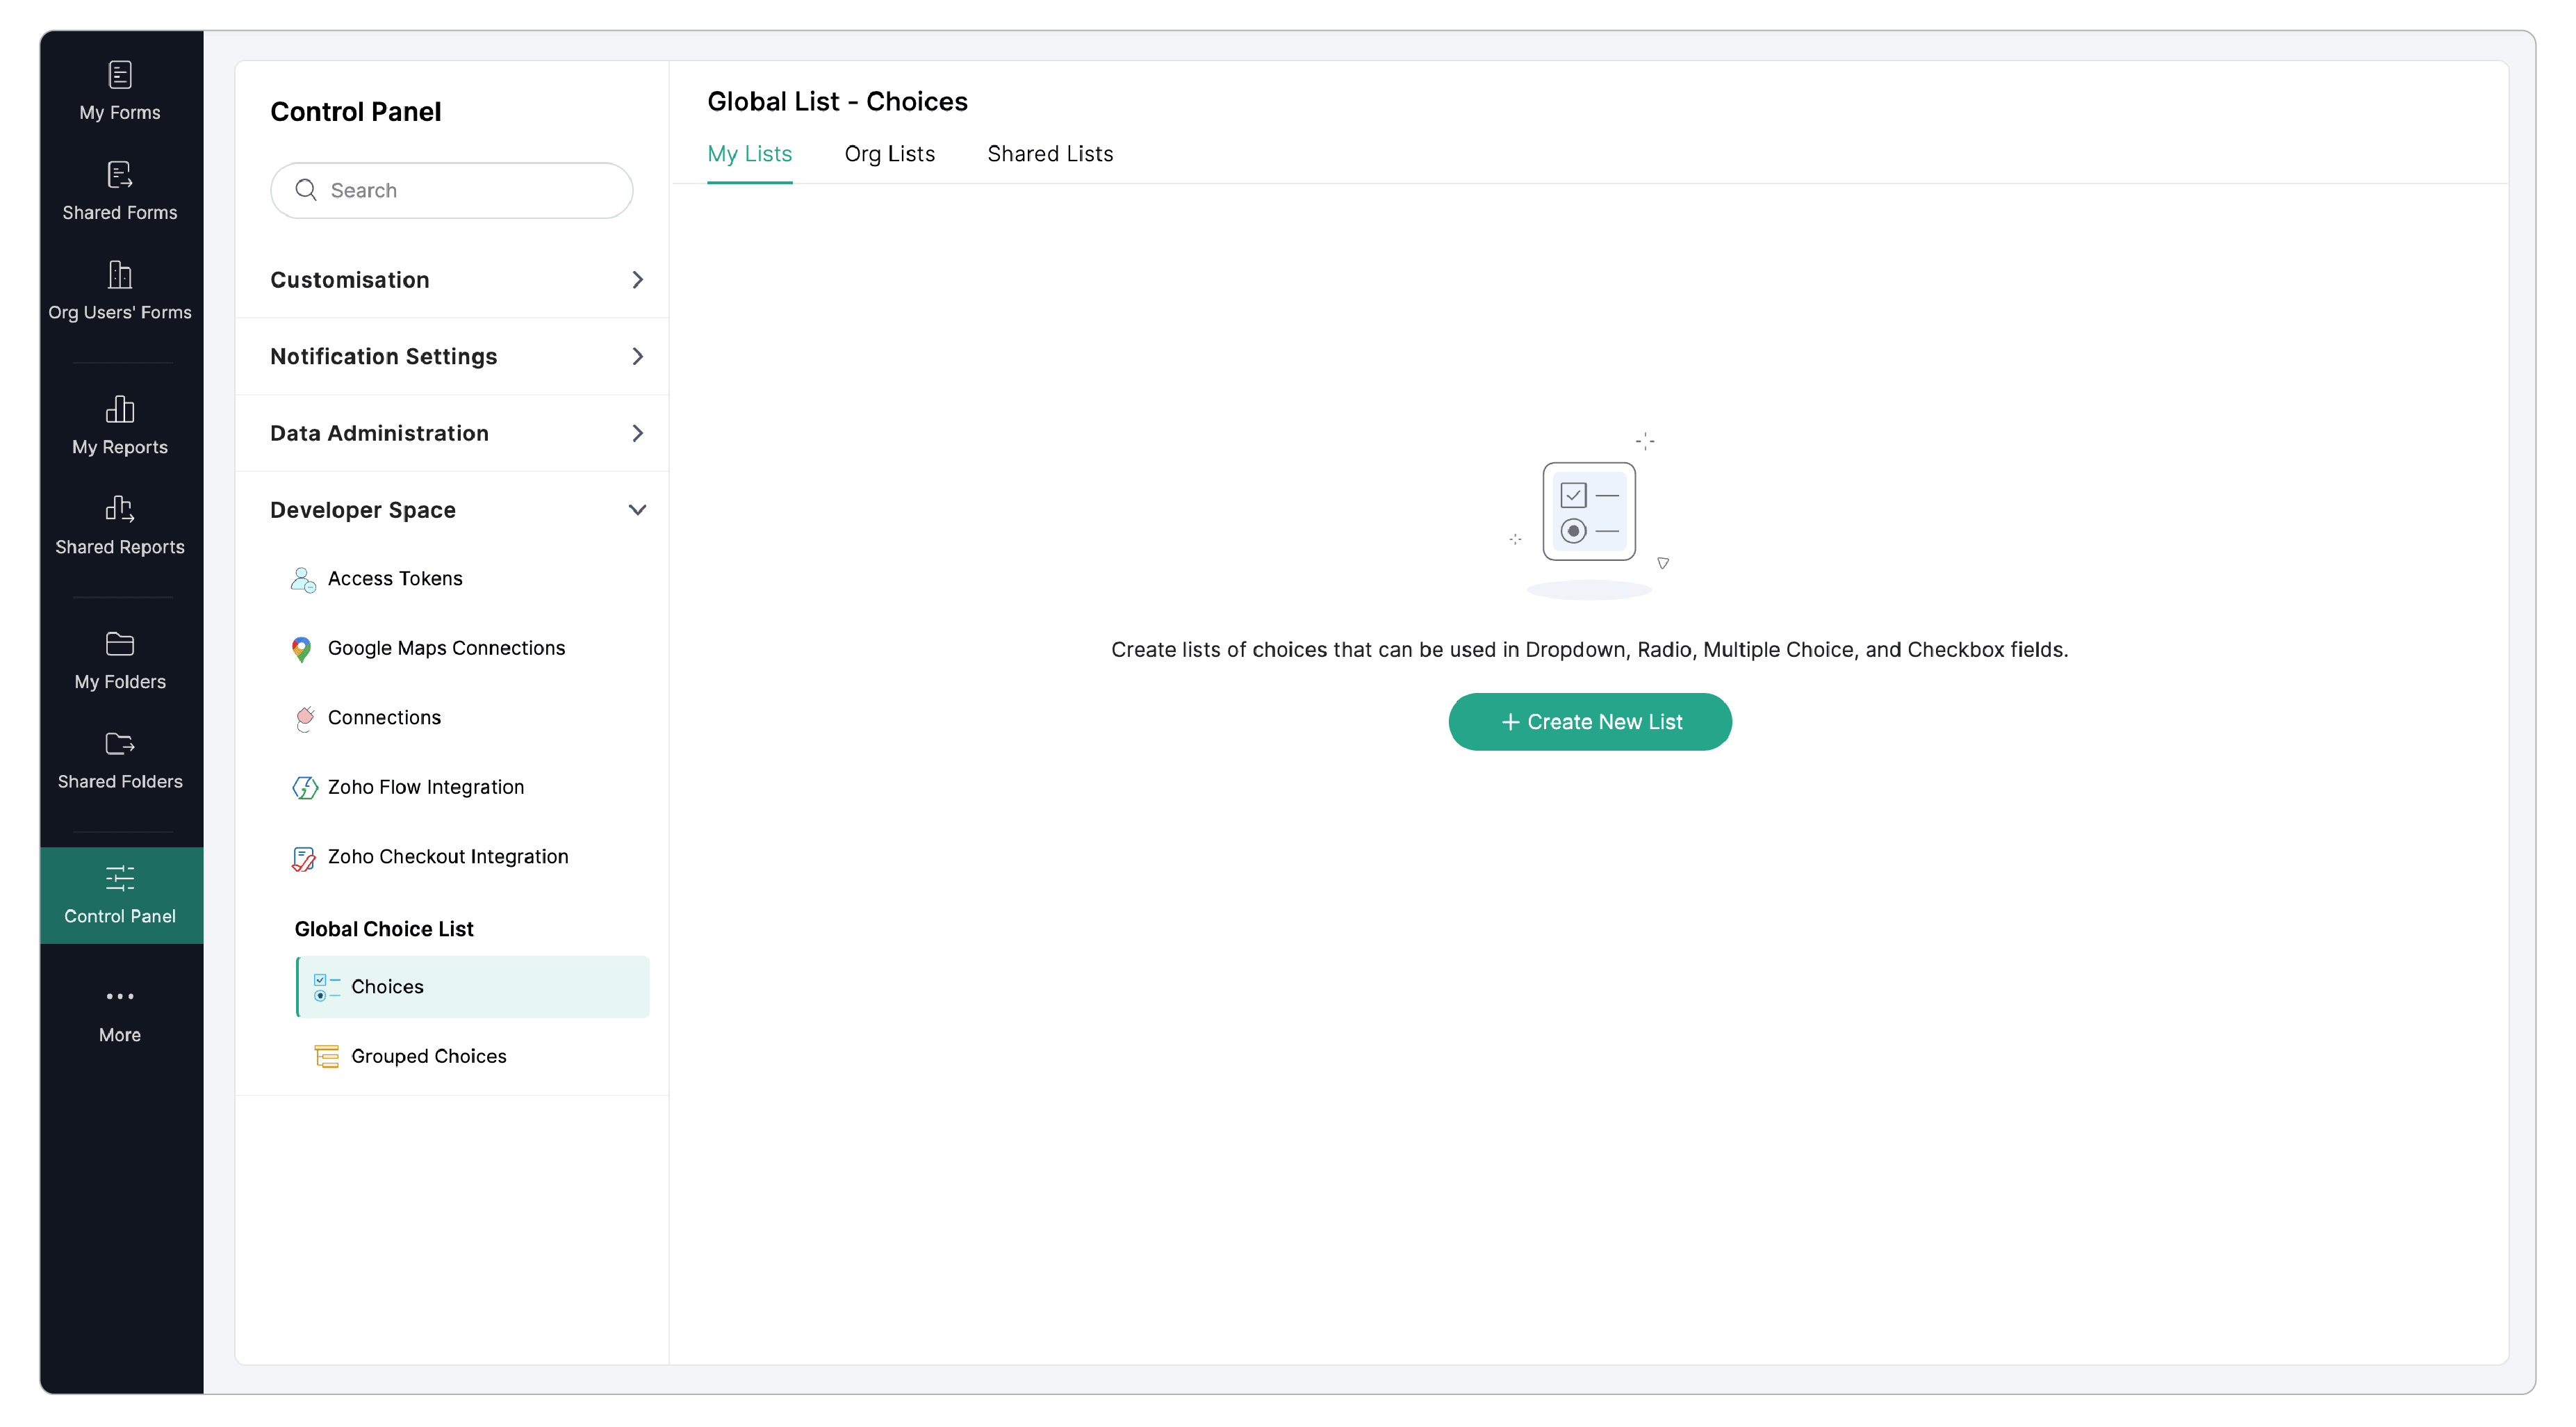This screenshot has width=2576, height=1427.
Task: Go to the Shared Forms section
Action: (120, 190)
